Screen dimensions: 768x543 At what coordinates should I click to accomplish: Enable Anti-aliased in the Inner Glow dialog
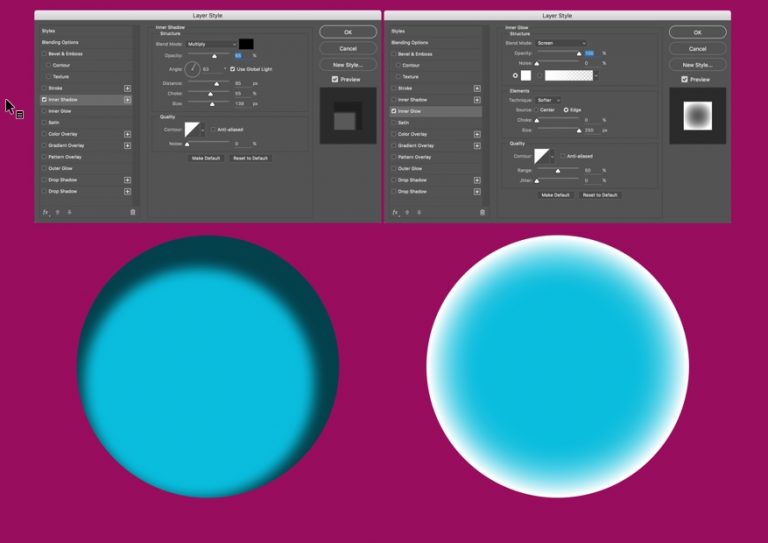(x=563, y=156)
